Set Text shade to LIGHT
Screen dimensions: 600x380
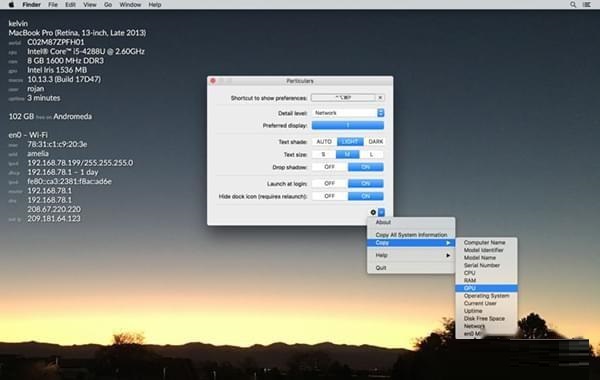[x=350, y=142]
